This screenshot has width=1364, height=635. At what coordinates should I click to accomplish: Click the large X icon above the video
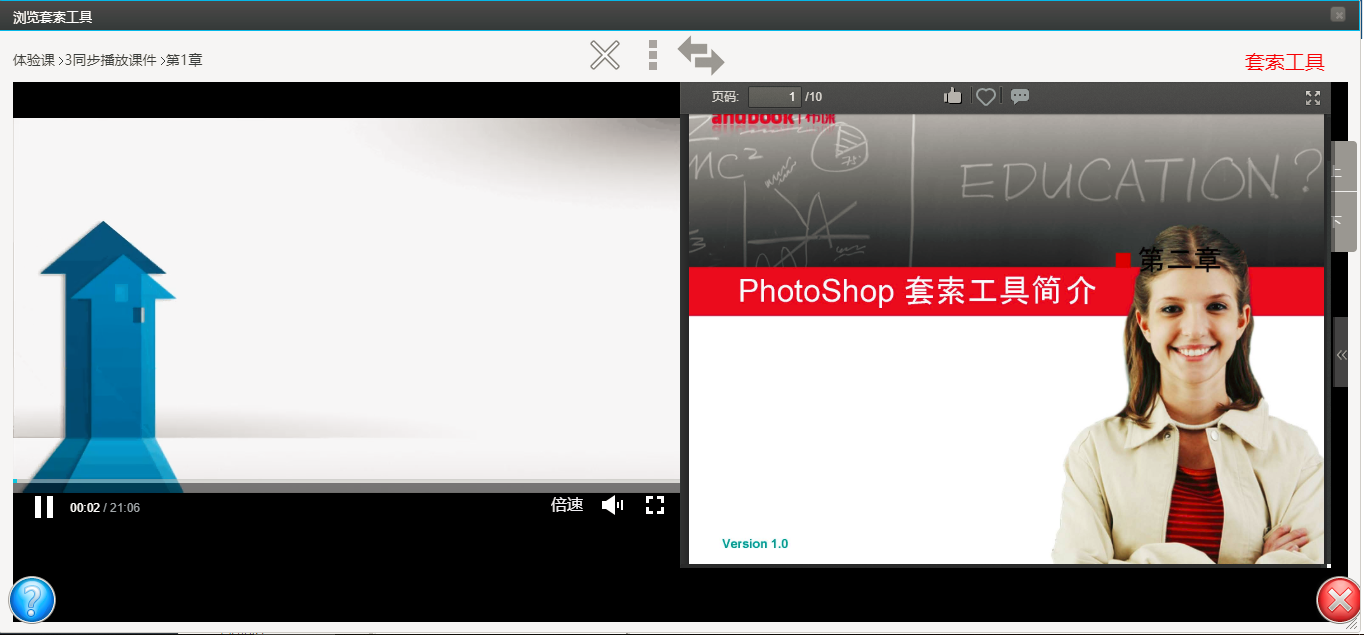tap(605, 56)
